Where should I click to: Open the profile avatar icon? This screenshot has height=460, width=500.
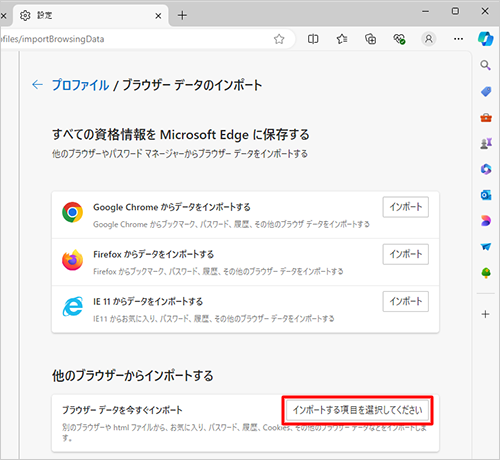429,39
